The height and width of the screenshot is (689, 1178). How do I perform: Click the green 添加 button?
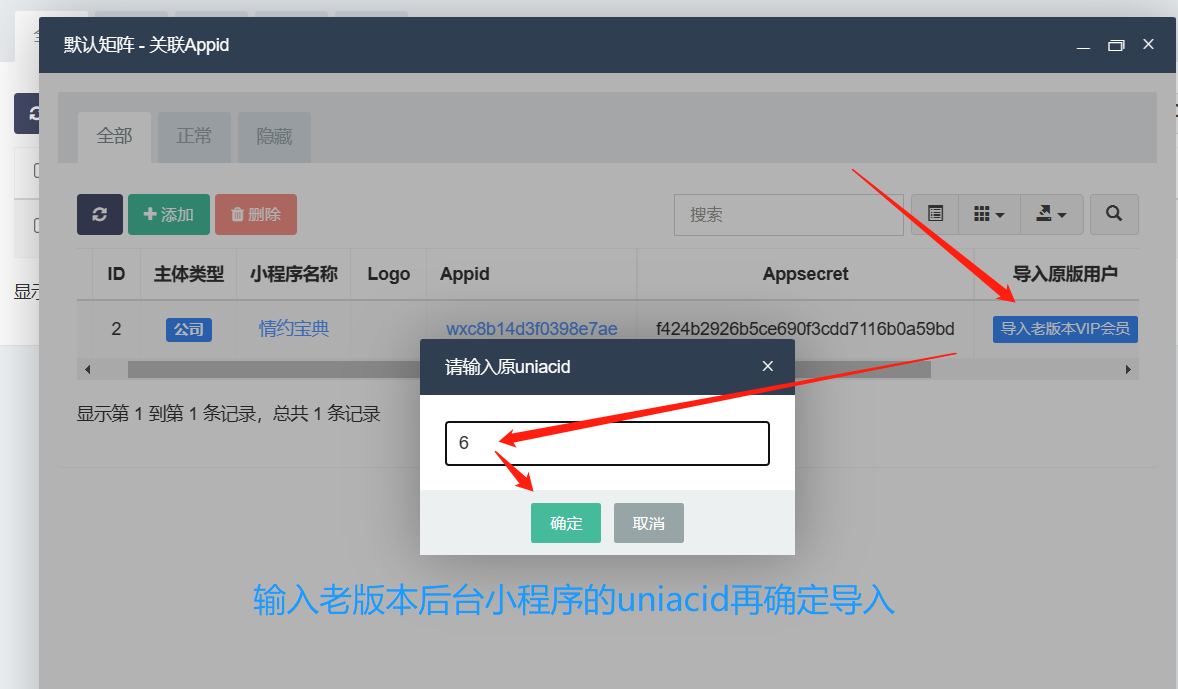pos(169,214)
